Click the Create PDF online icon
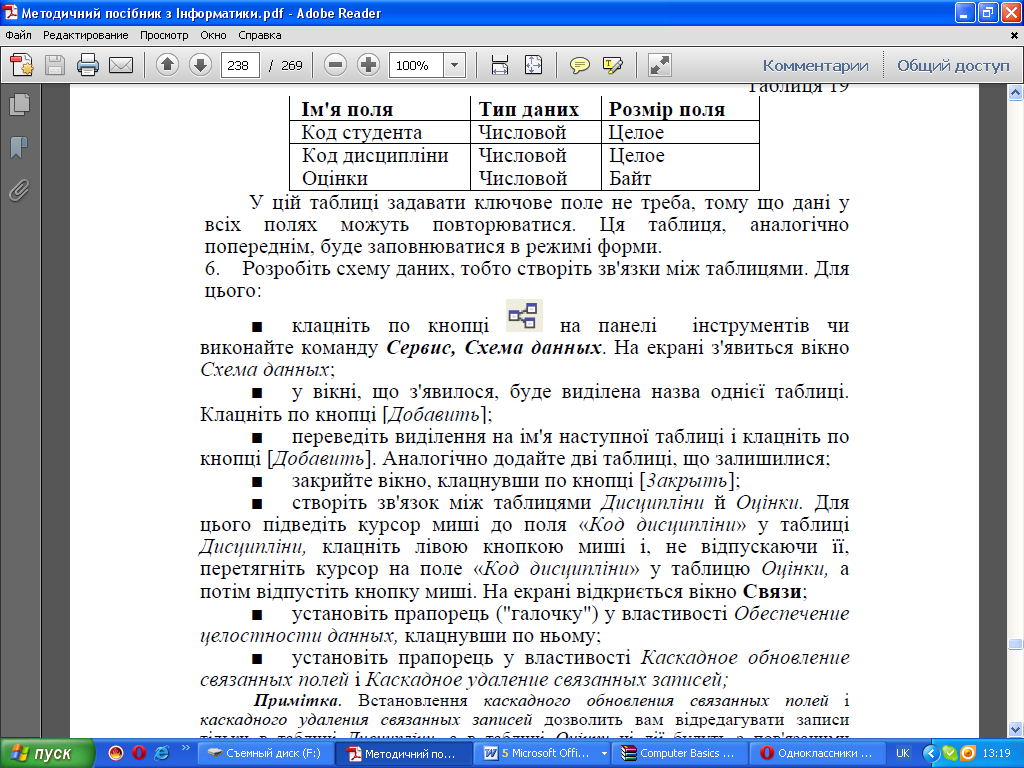Image resolution: width=1024 pixels, height=768 pixels. [22, 65]
